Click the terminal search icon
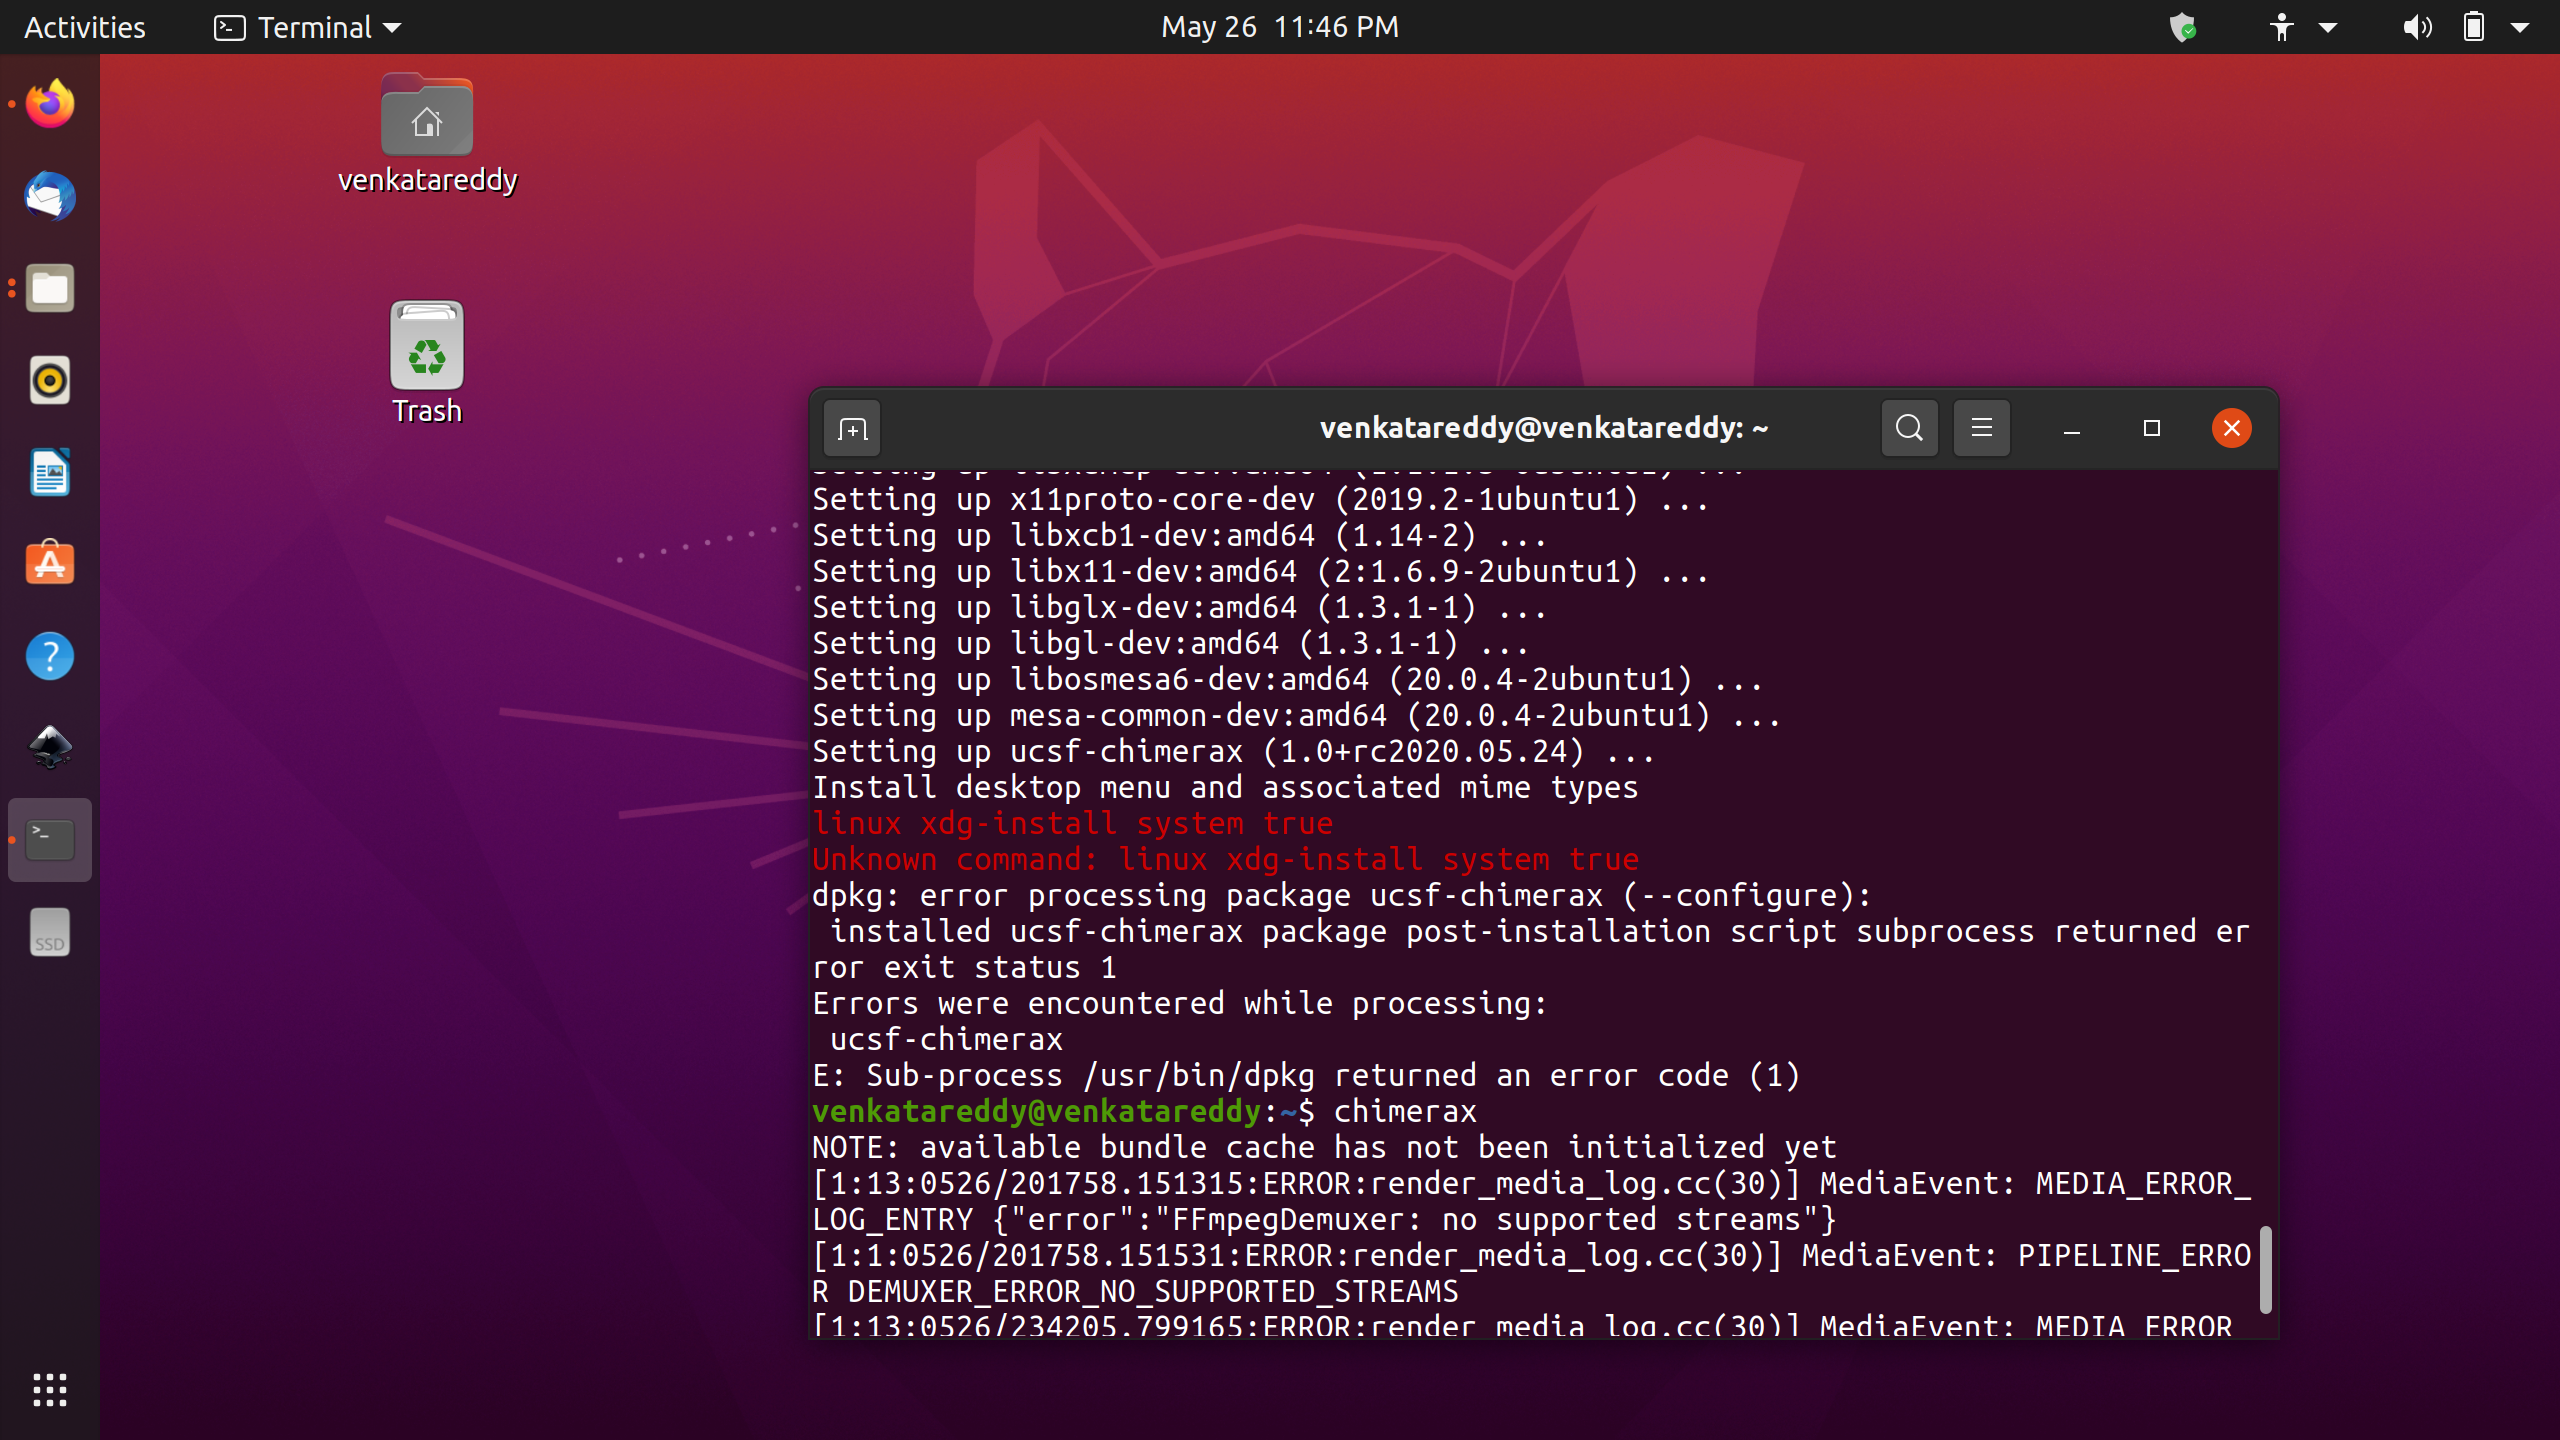 1909,429
